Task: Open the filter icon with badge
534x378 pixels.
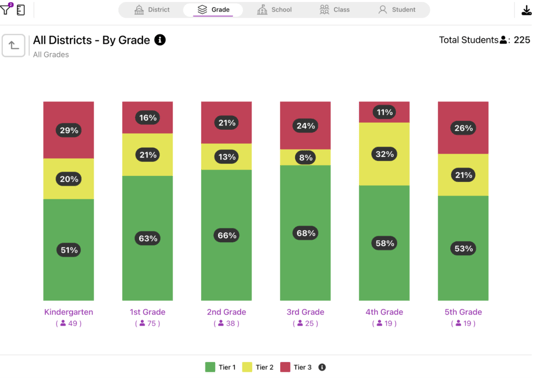Action: [6, 9]
